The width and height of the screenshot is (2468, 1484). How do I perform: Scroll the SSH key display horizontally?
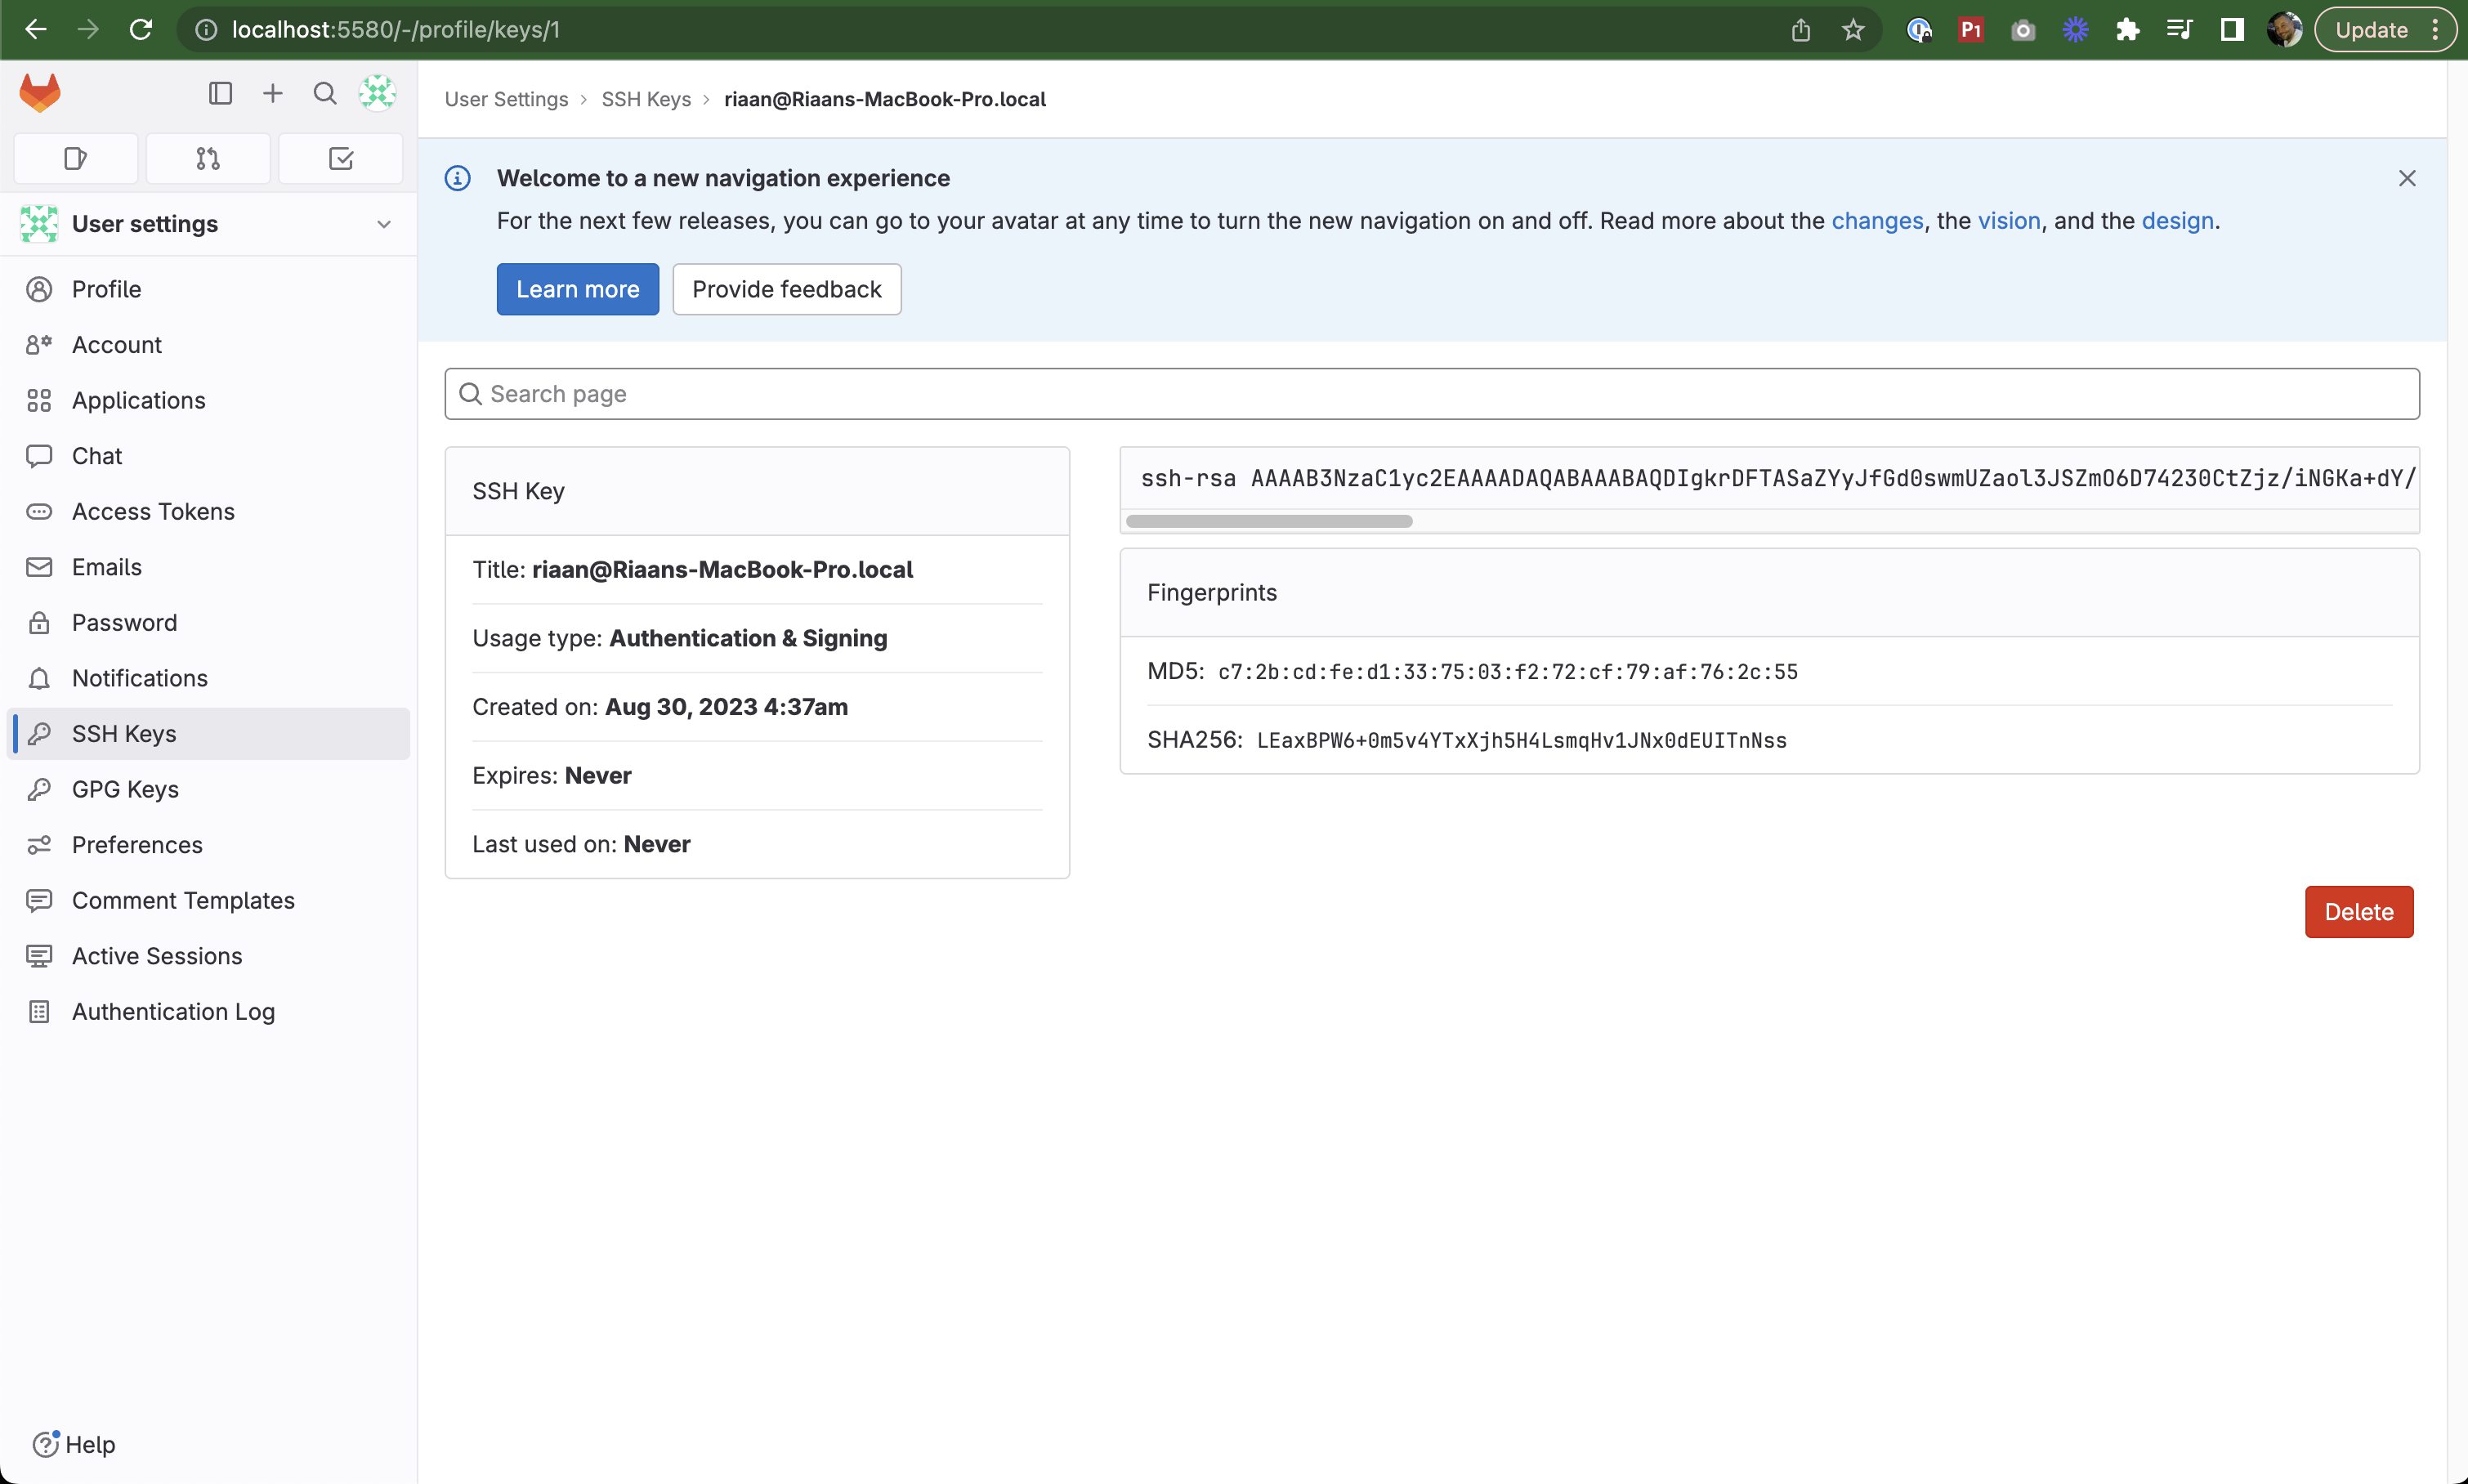click(x=1268, y=521)
